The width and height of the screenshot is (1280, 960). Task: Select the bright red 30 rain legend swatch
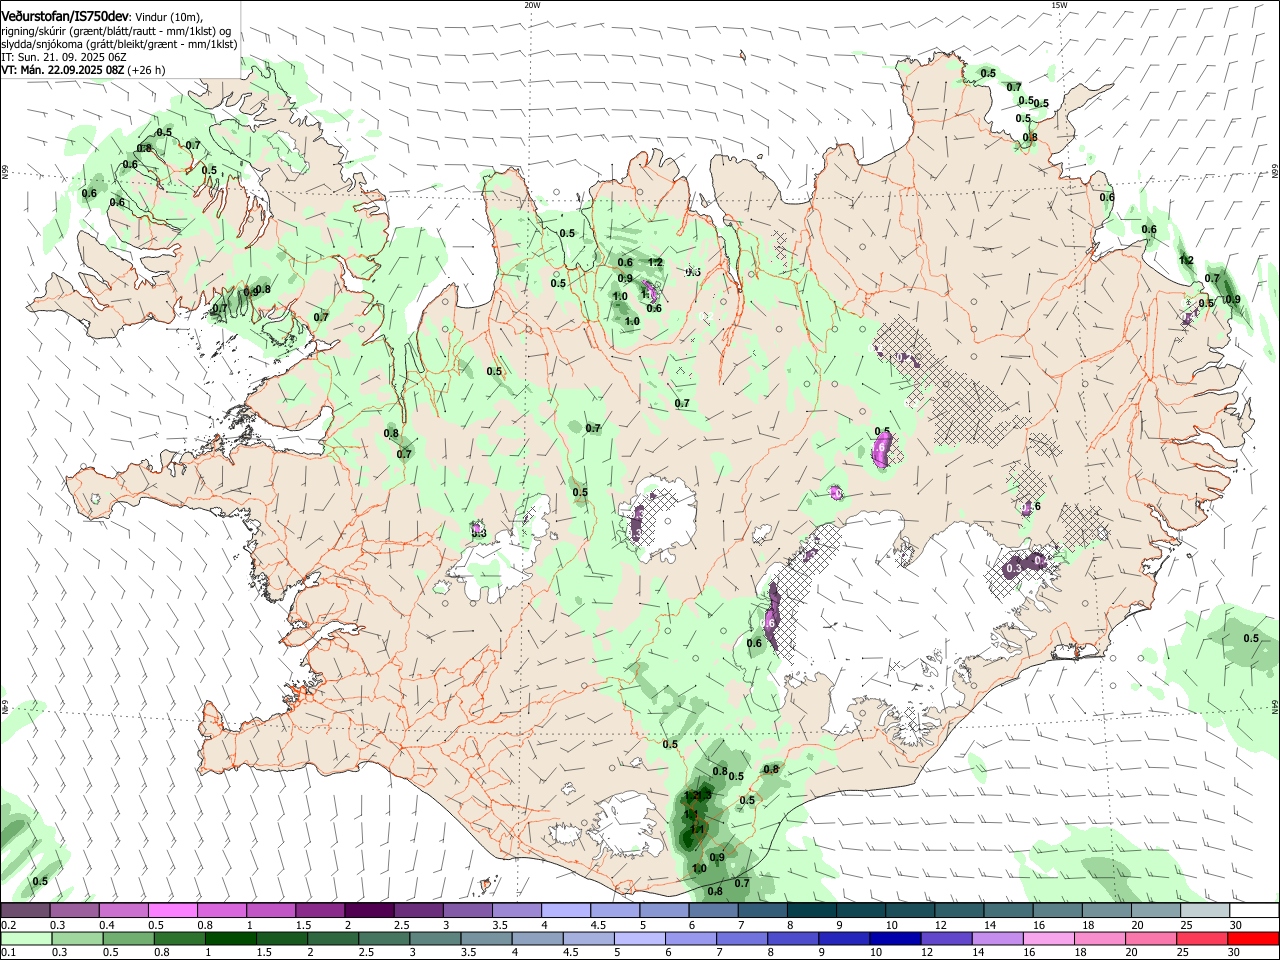coord(1252,939)
